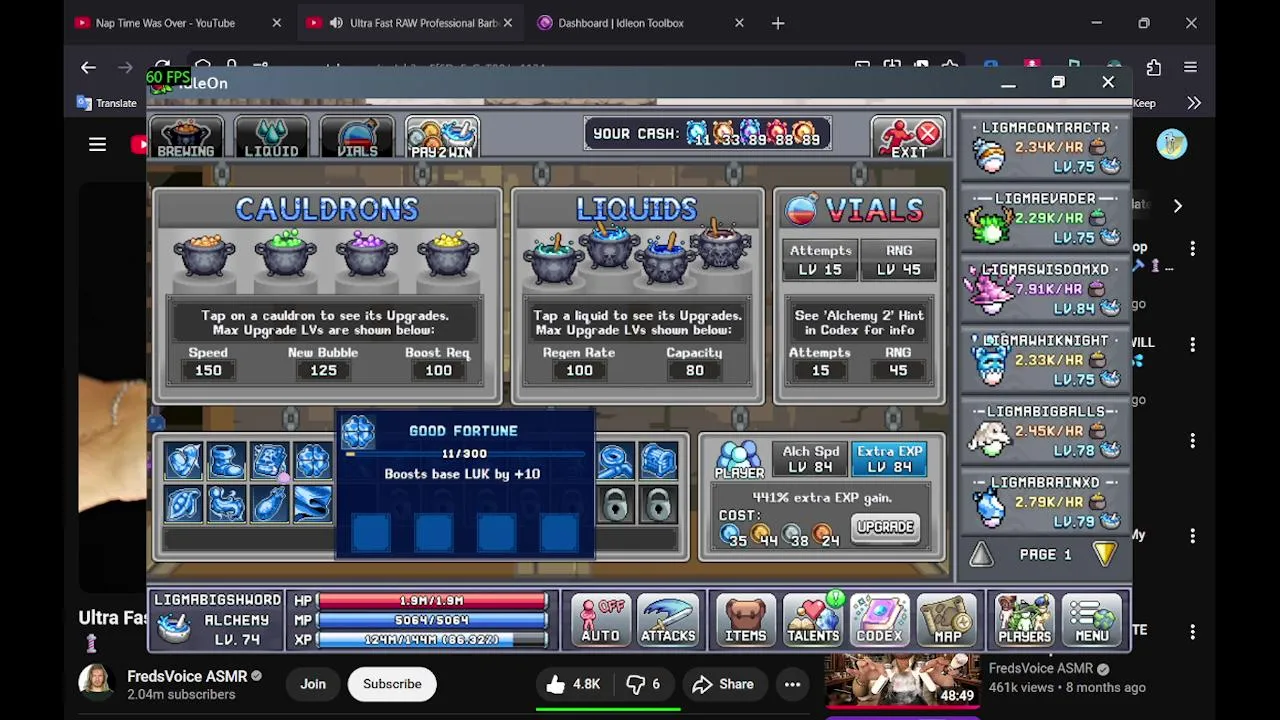
Task: Go to next players page yellow arrow
Action: (1104, 555)
